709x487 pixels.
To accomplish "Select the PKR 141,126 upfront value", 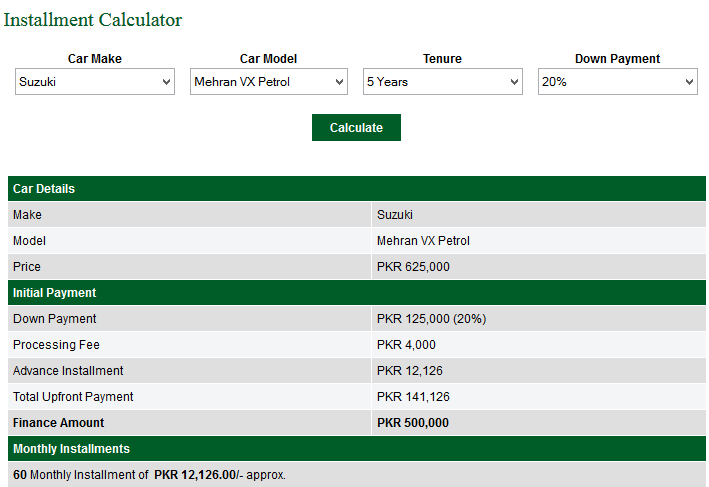I will (x=413, y=397).
